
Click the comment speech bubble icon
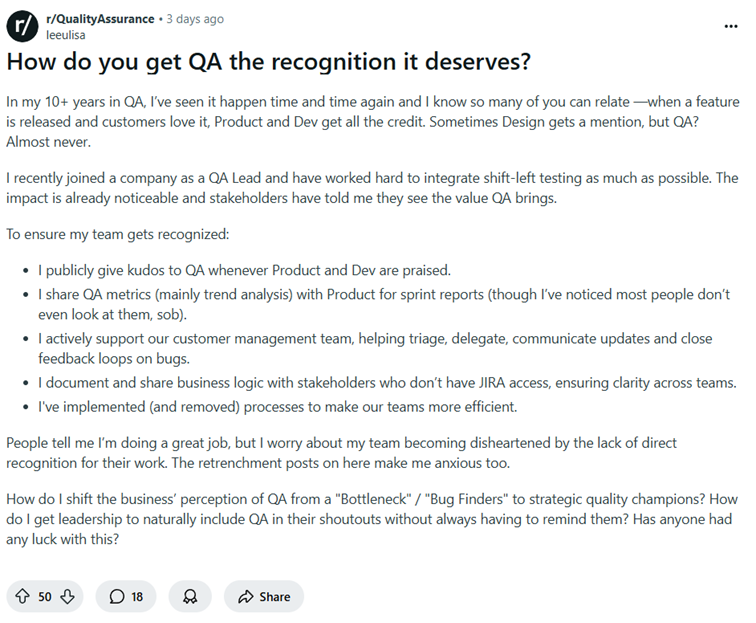click(x=117, y=596)
